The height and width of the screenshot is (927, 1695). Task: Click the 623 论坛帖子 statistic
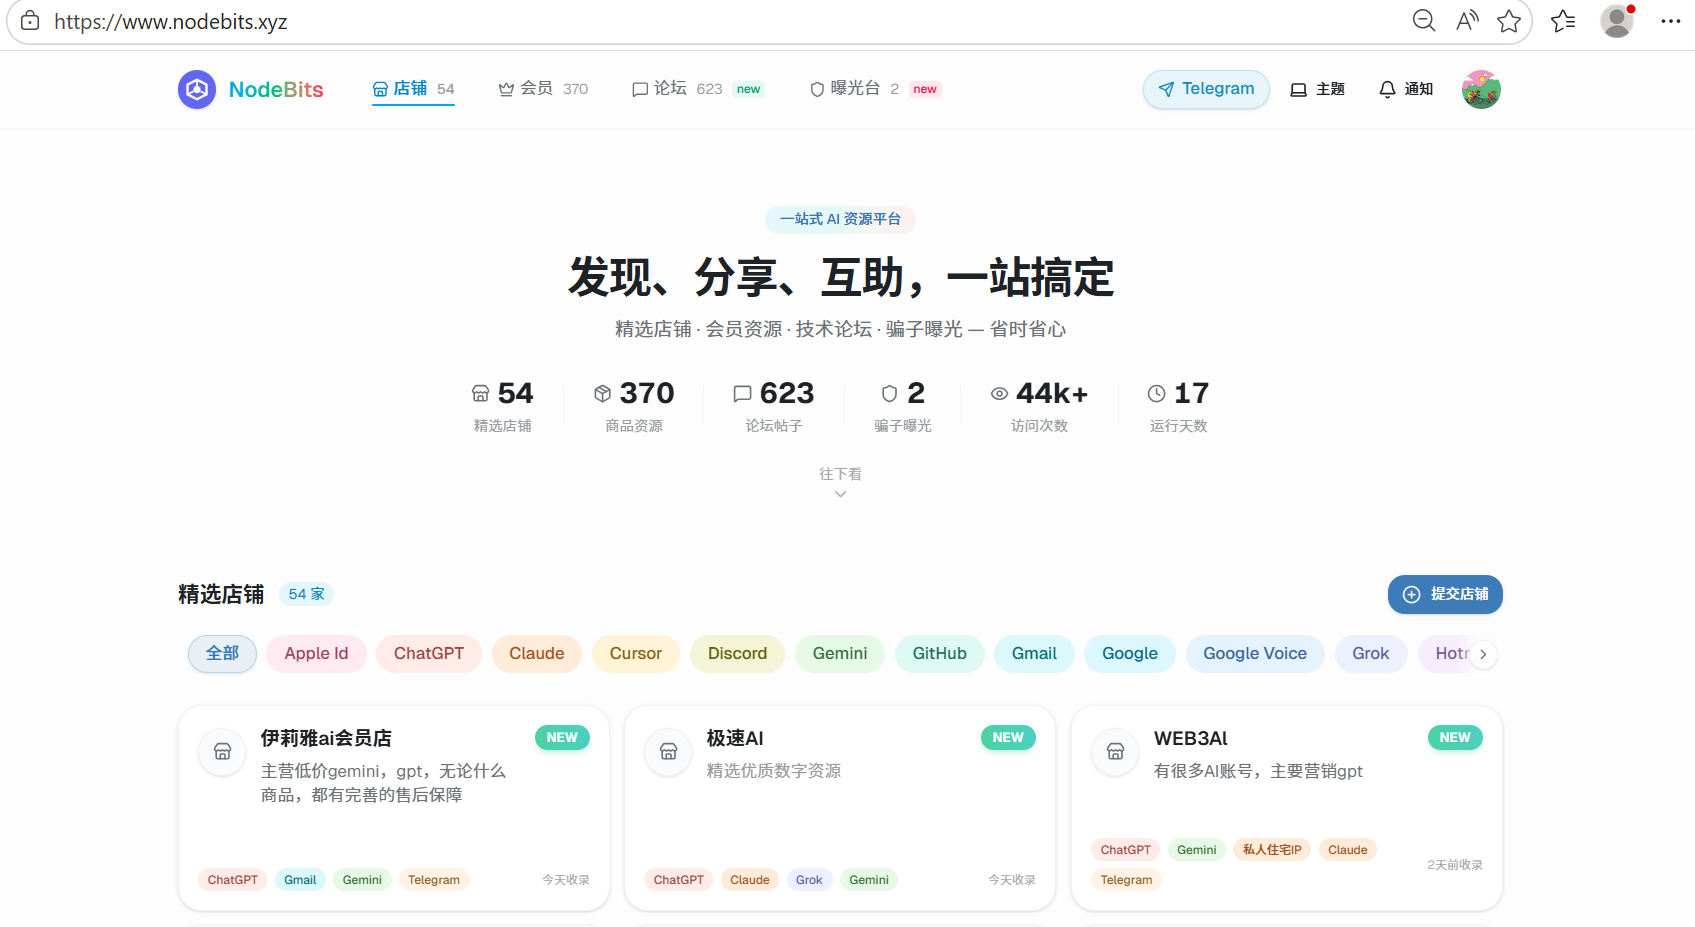coord(773,405)
